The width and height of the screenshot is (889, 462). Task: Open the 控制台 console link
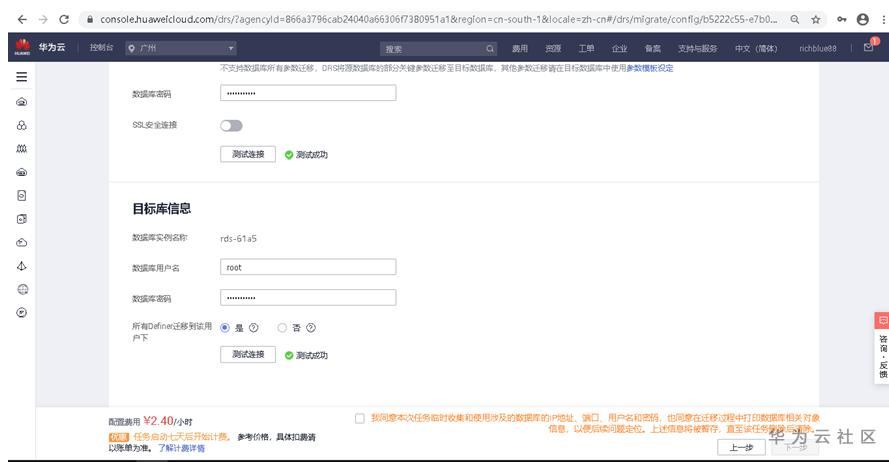[101, 48]
